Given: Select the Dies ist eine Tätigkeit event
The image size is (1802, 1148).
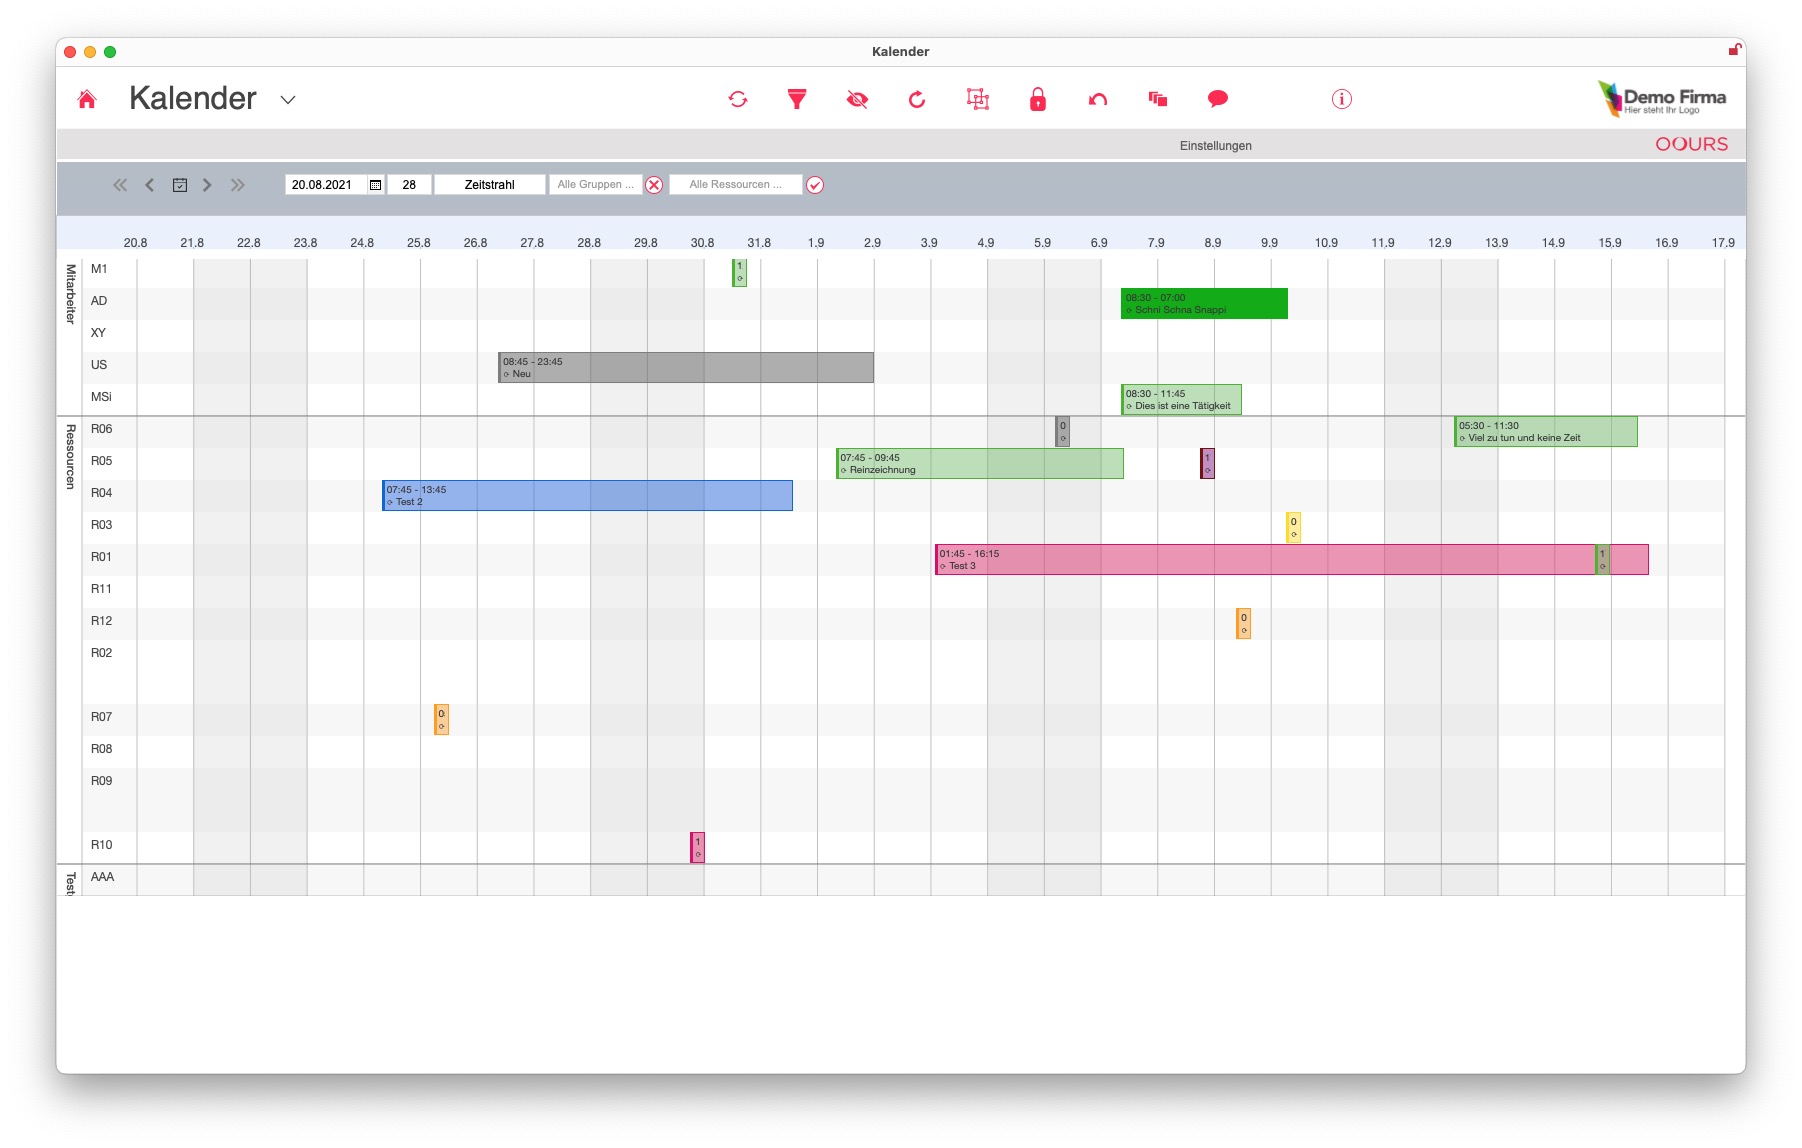Looking at the screenshot, I should point(1181,400).
